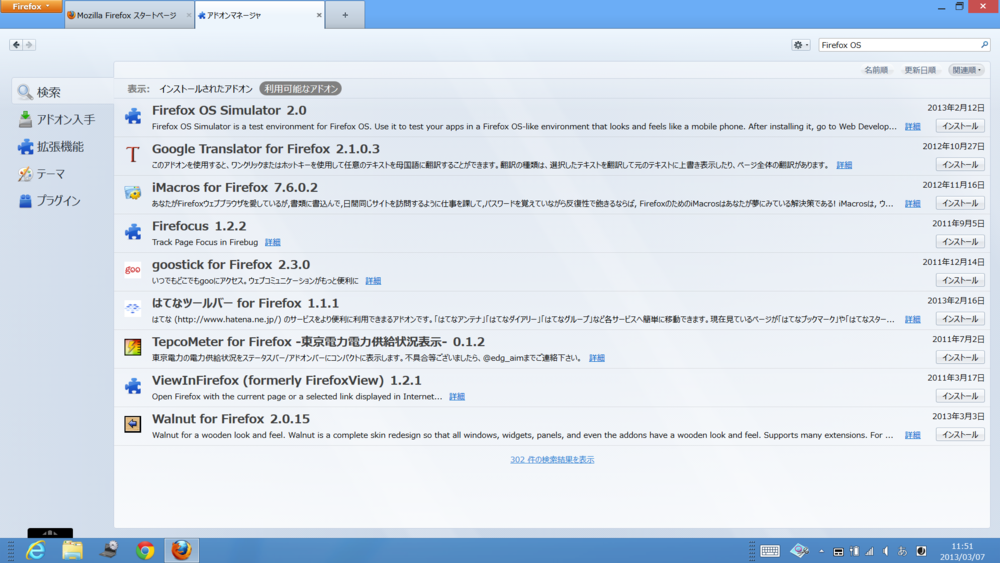
Task: Open 詳細 link for Google Translator
Action: (844, 165)
